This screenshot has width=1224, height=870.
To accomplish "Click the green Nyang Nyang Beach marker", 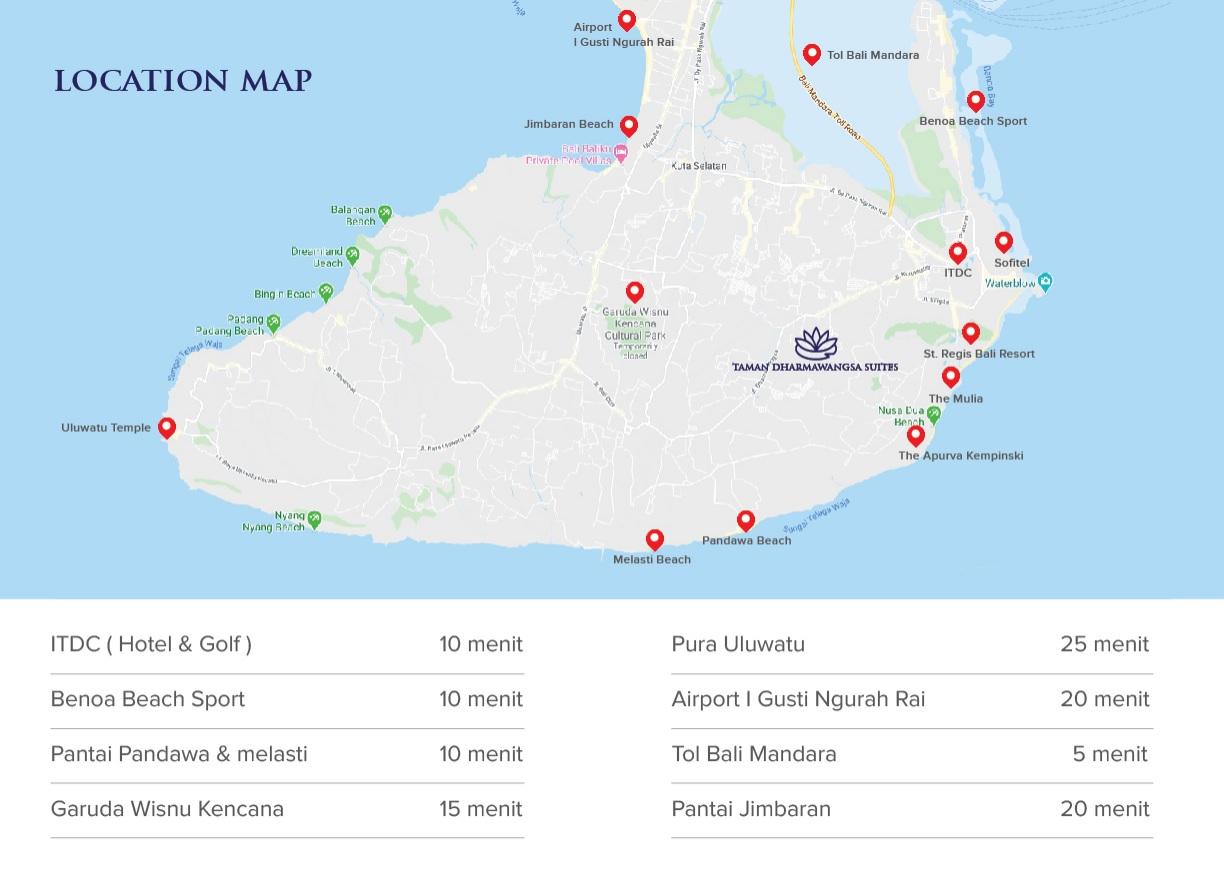I will point(314,519).
